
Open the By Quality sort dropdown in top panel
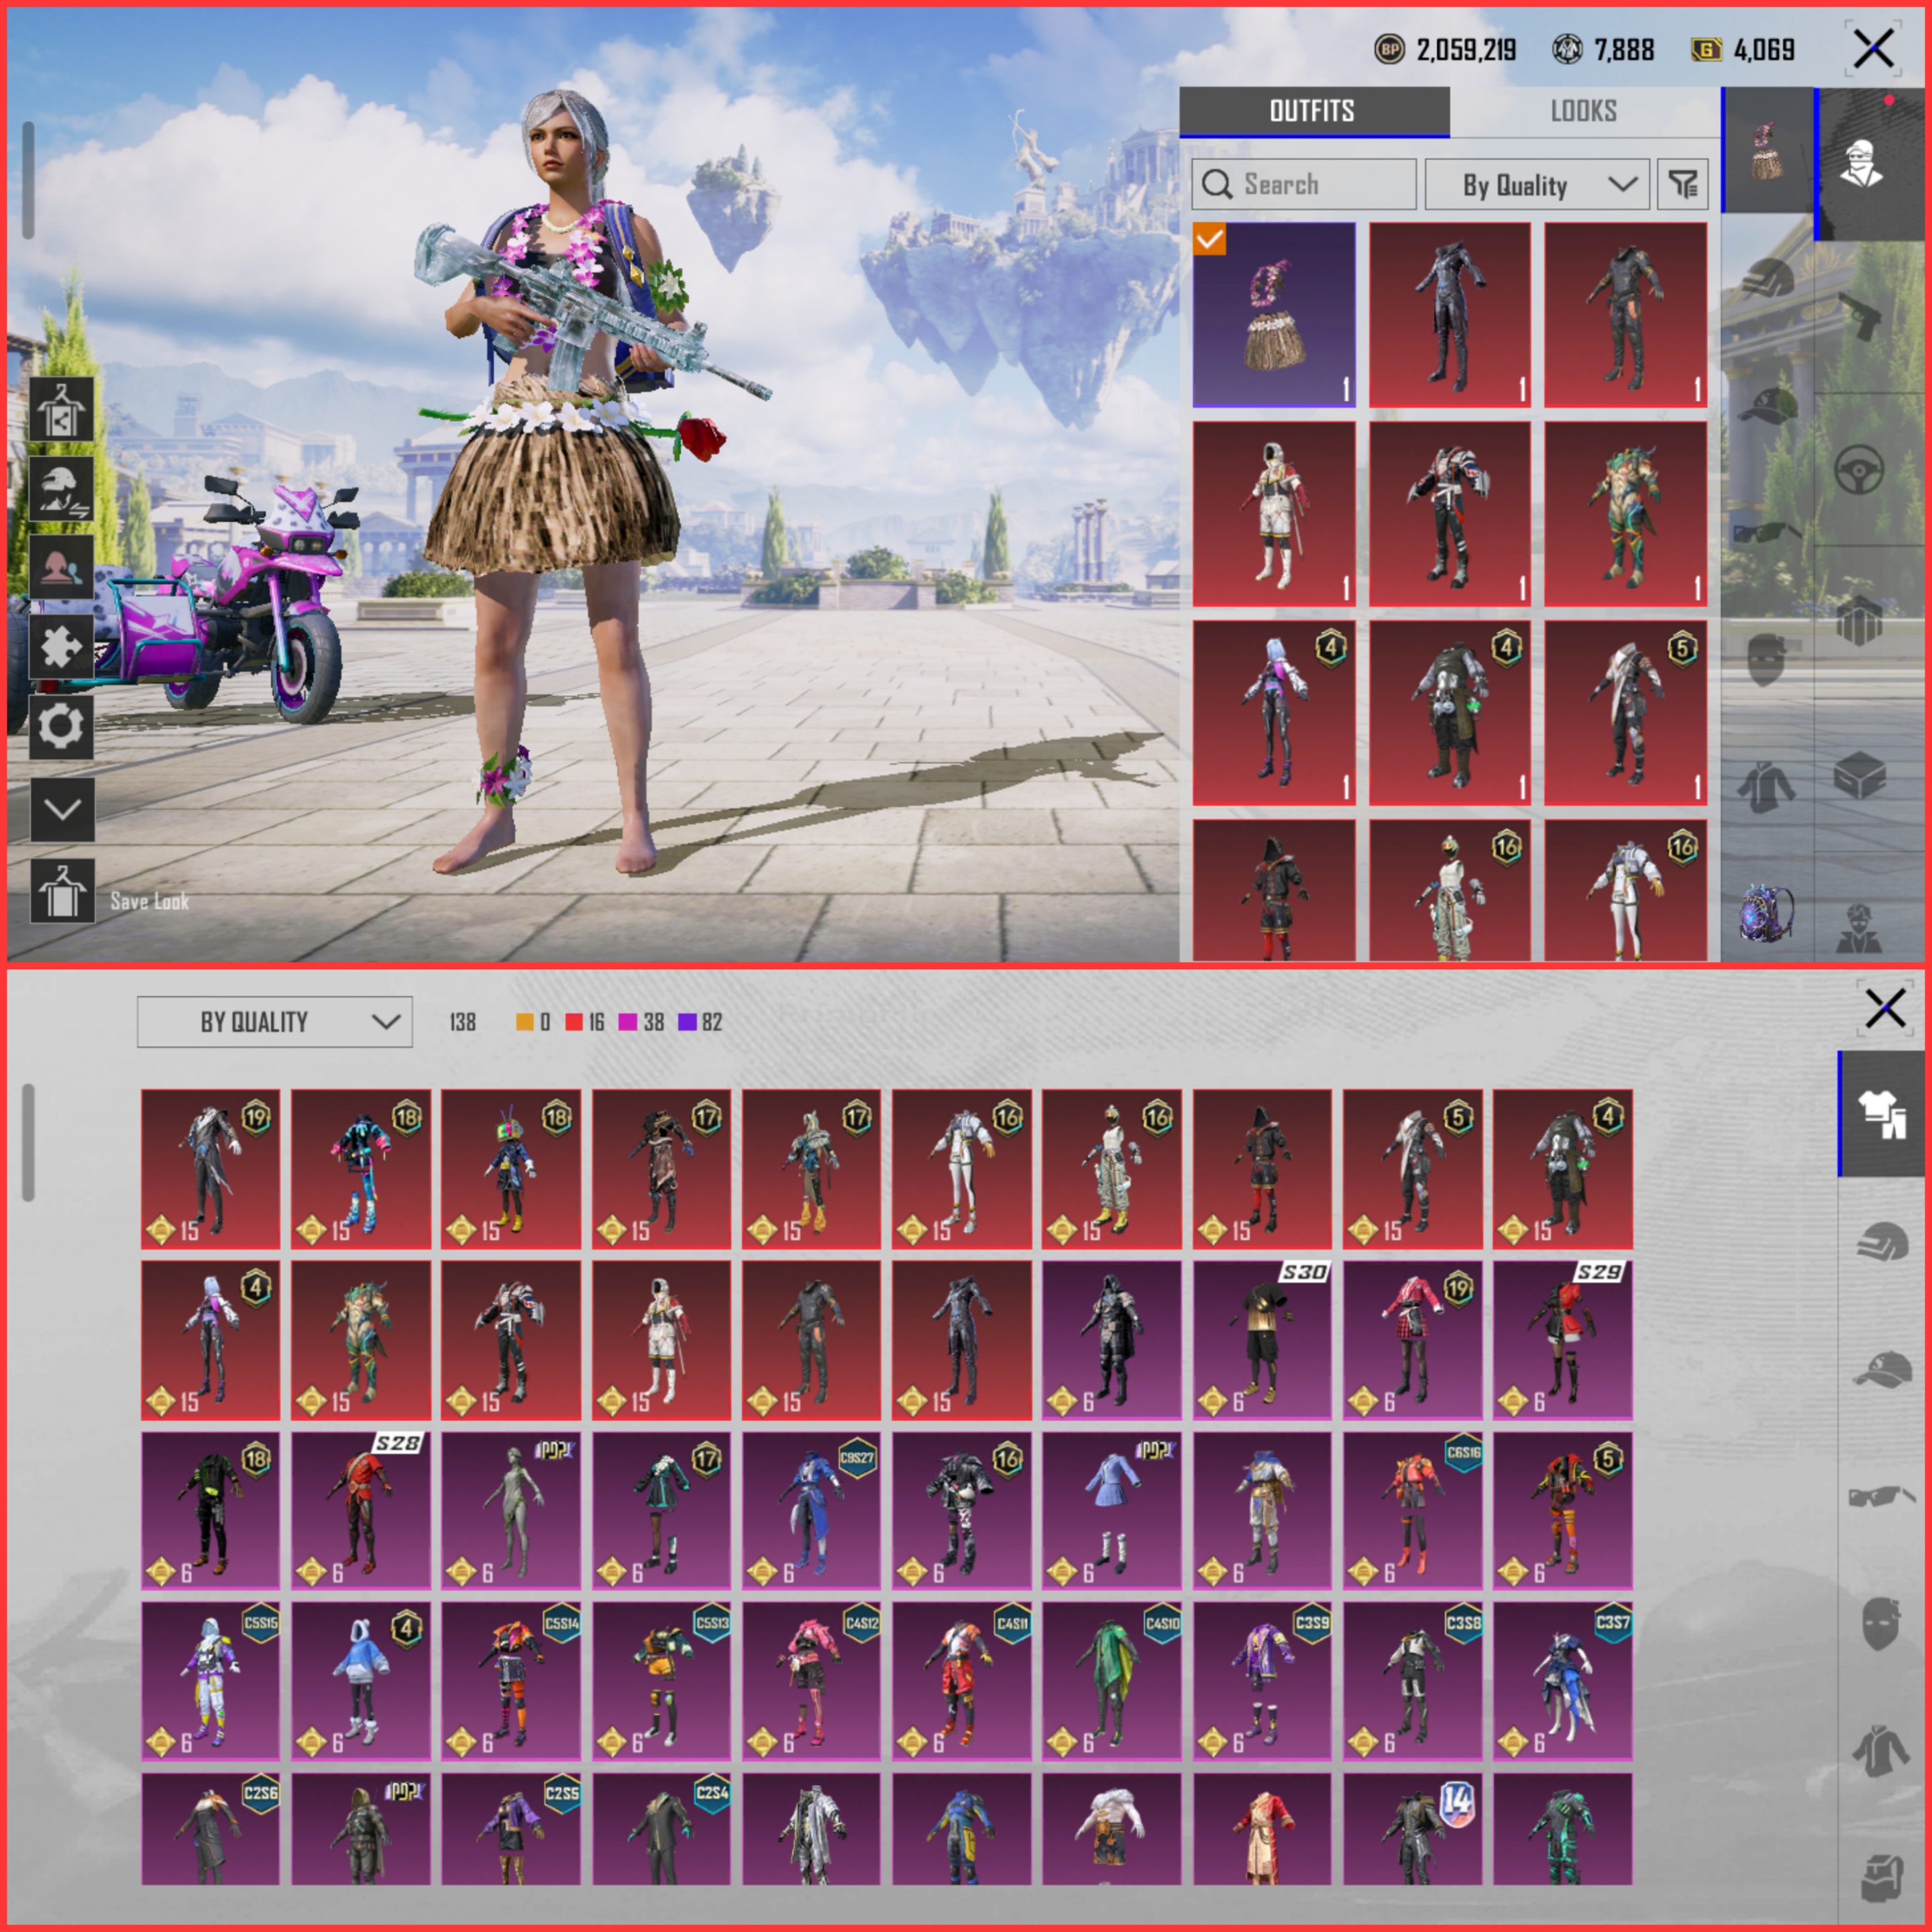(x=1537, y=184)
